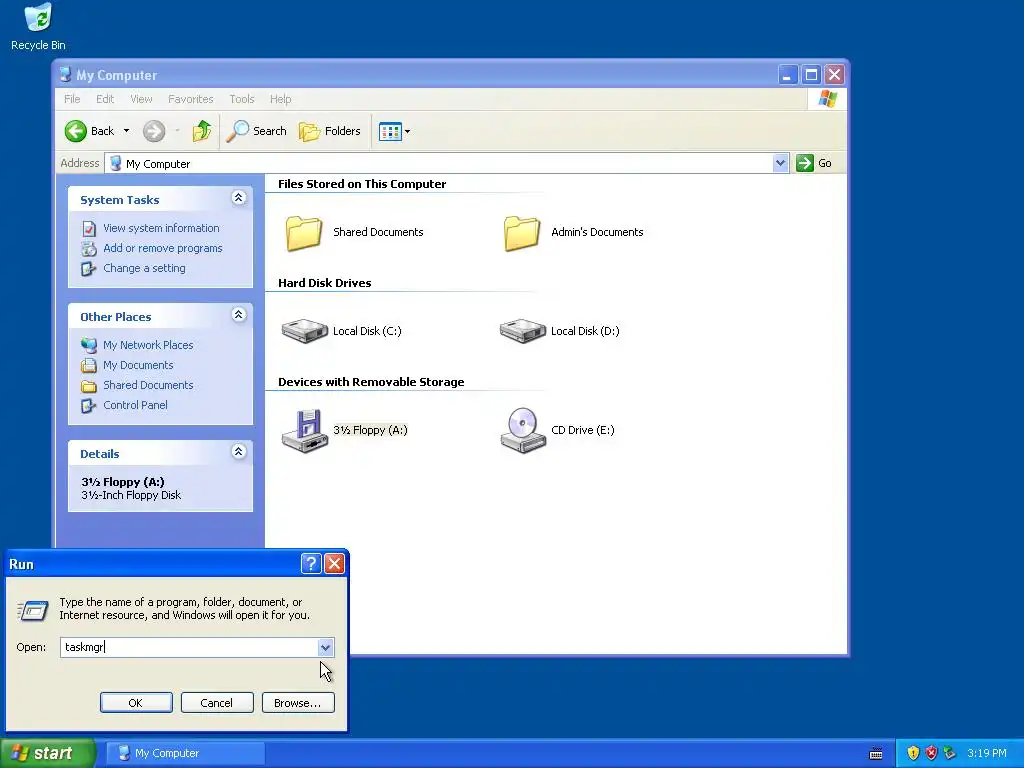Open the Back history dropdown arrow

(x=126, y=131)
